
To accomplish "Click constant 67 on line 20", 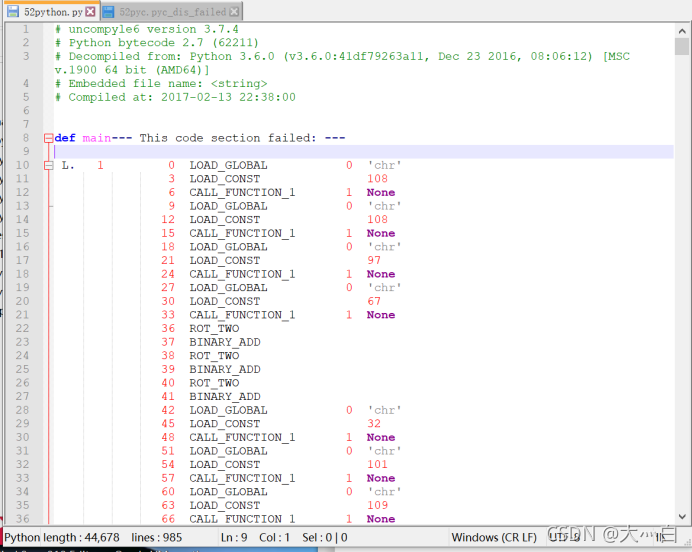I will point(374,301).
